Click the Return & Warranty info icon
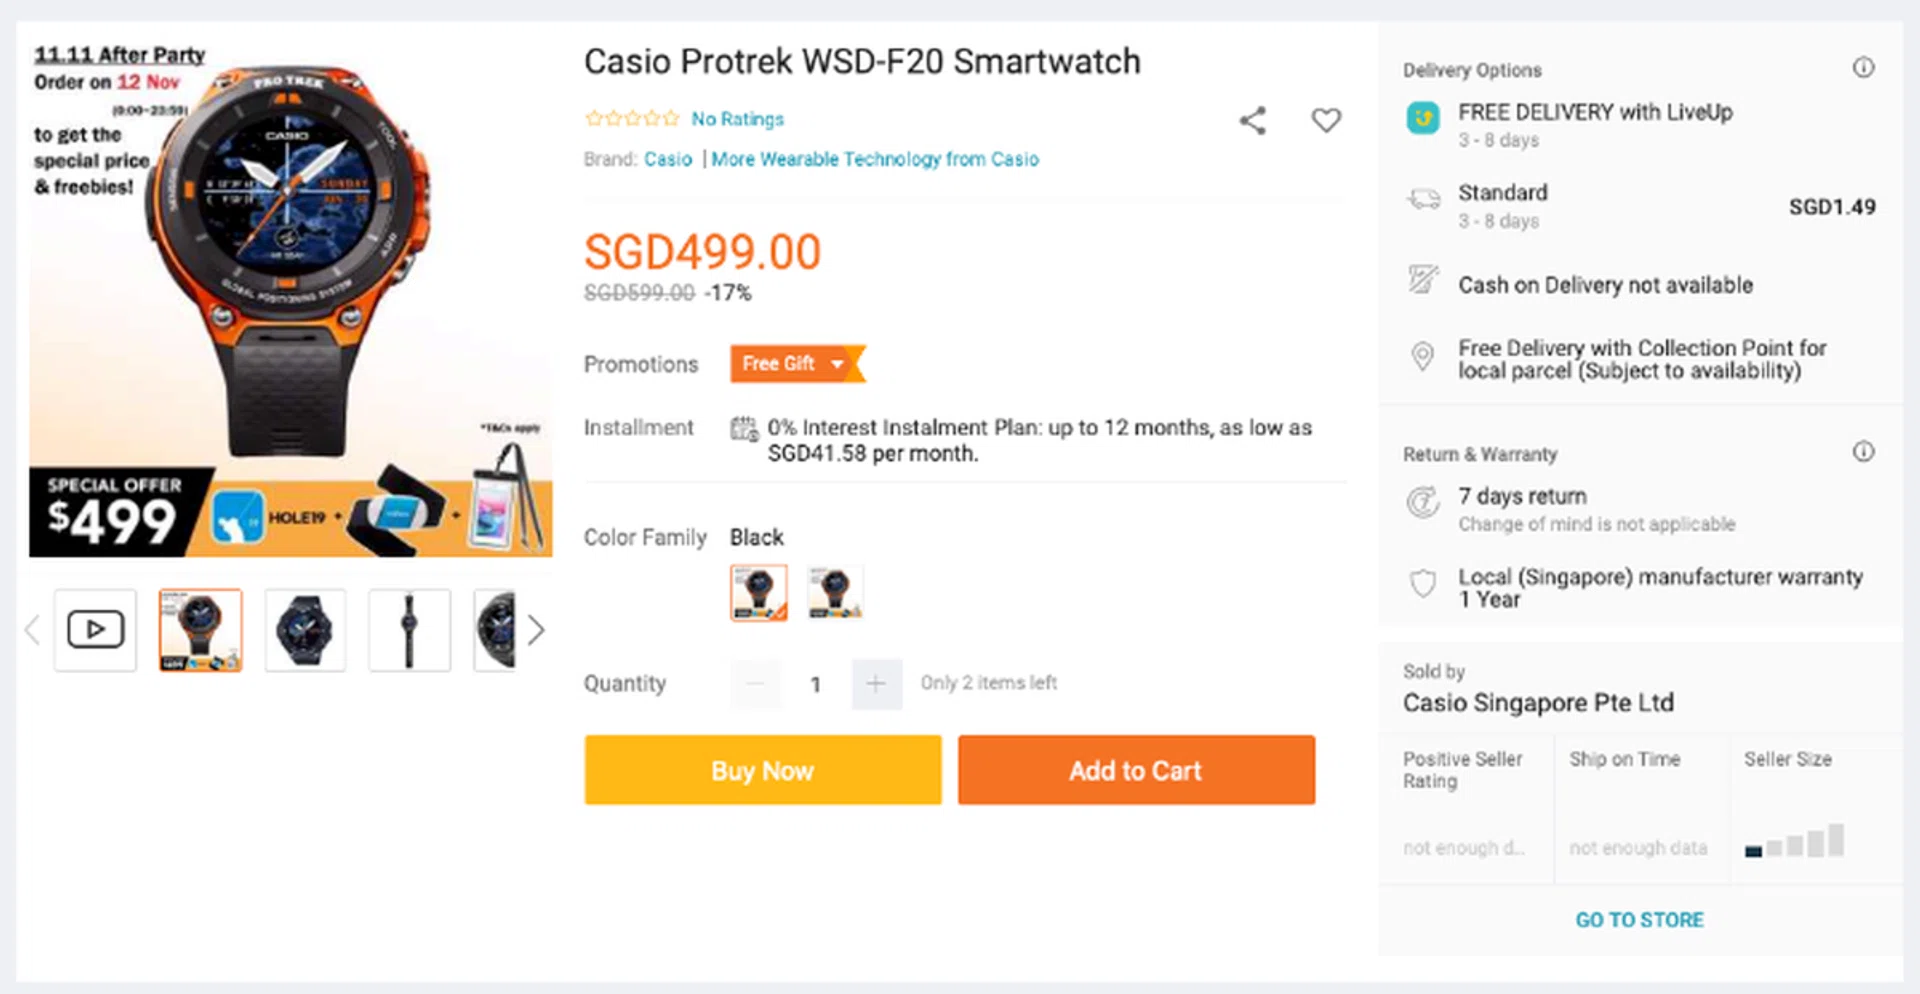This screenshot has height=994, width=1920. click(1863, 452)
